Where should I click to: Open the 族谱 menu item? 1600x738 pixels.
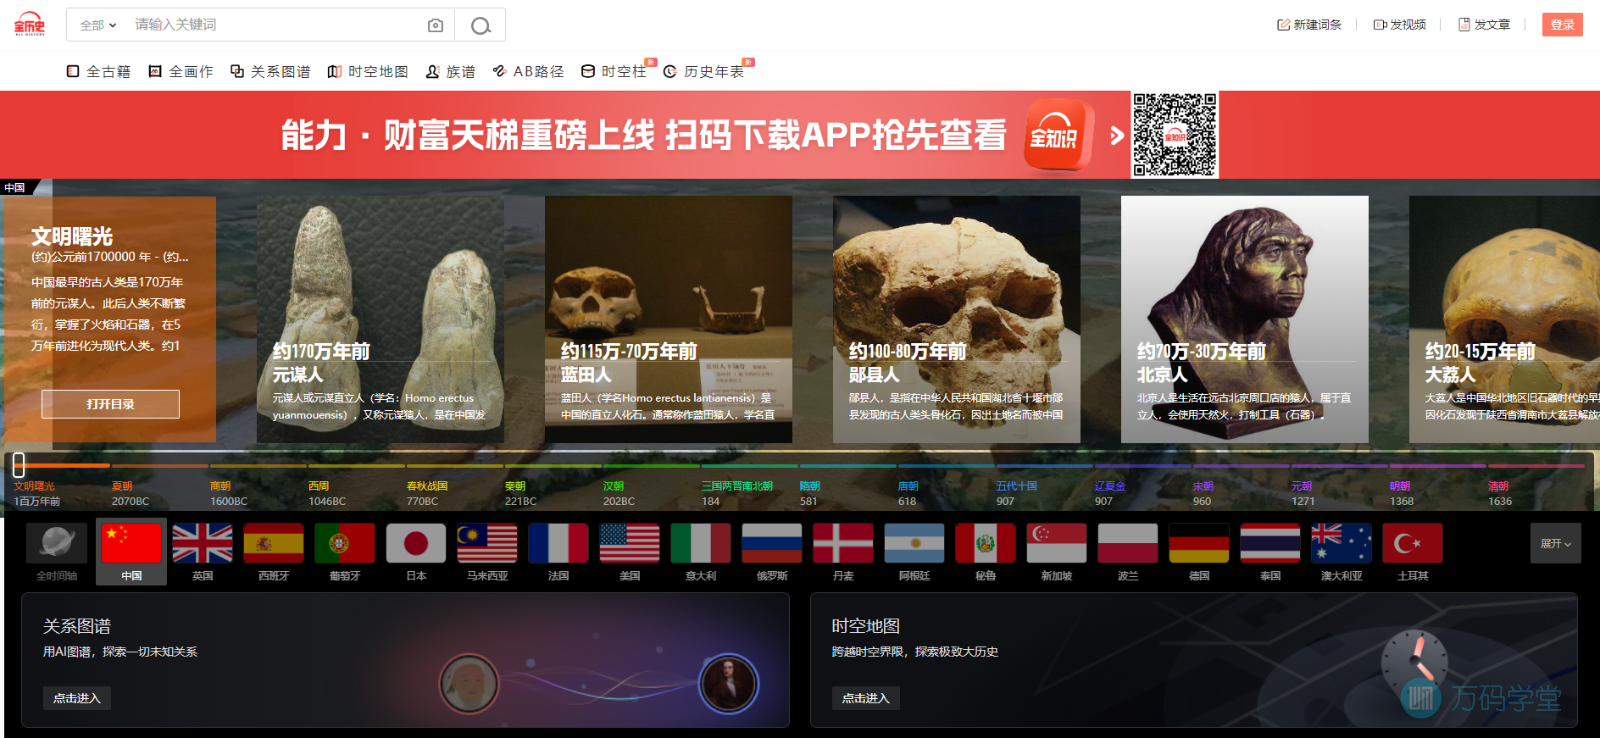click(x=450, y=71)
